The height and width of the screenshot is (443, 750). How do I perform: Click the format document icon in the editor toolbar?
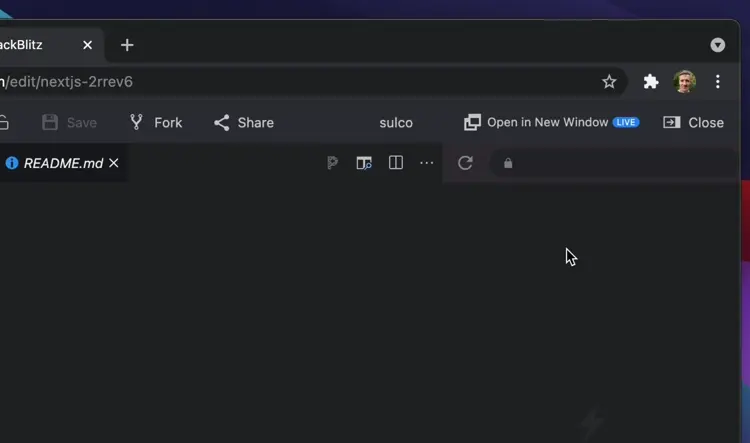point(332,163)
